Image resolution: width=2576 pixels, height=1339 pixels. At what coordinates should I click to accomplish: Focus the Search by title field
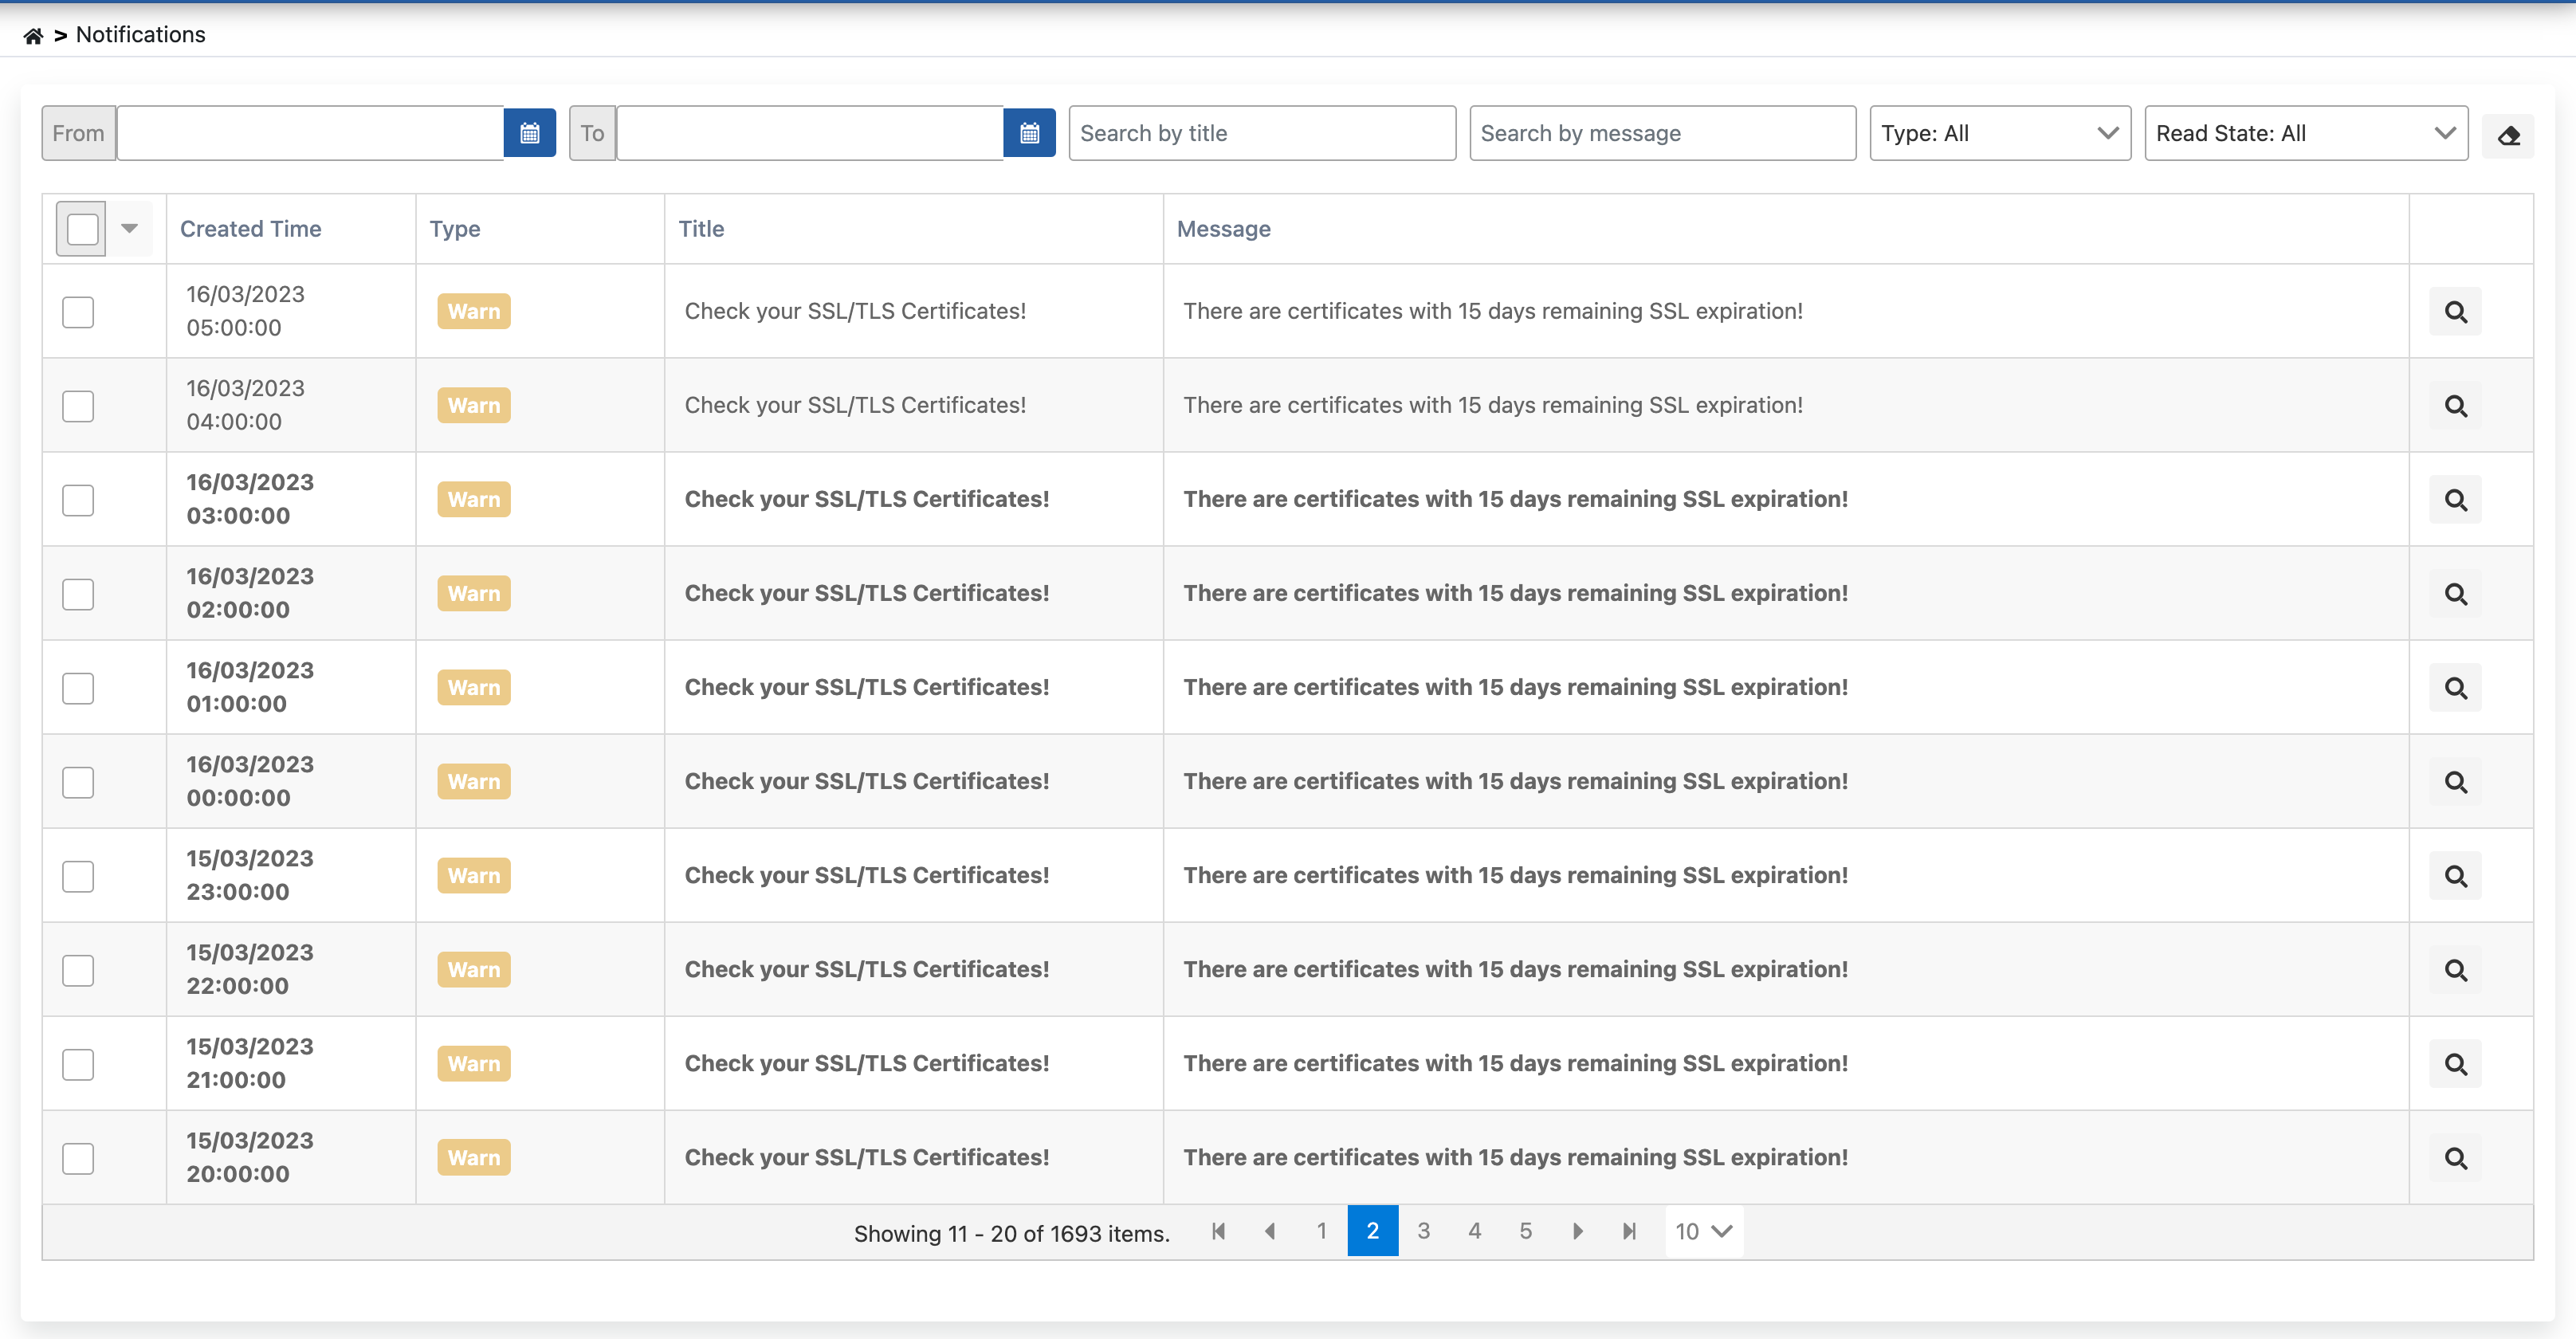(1261, 133)
